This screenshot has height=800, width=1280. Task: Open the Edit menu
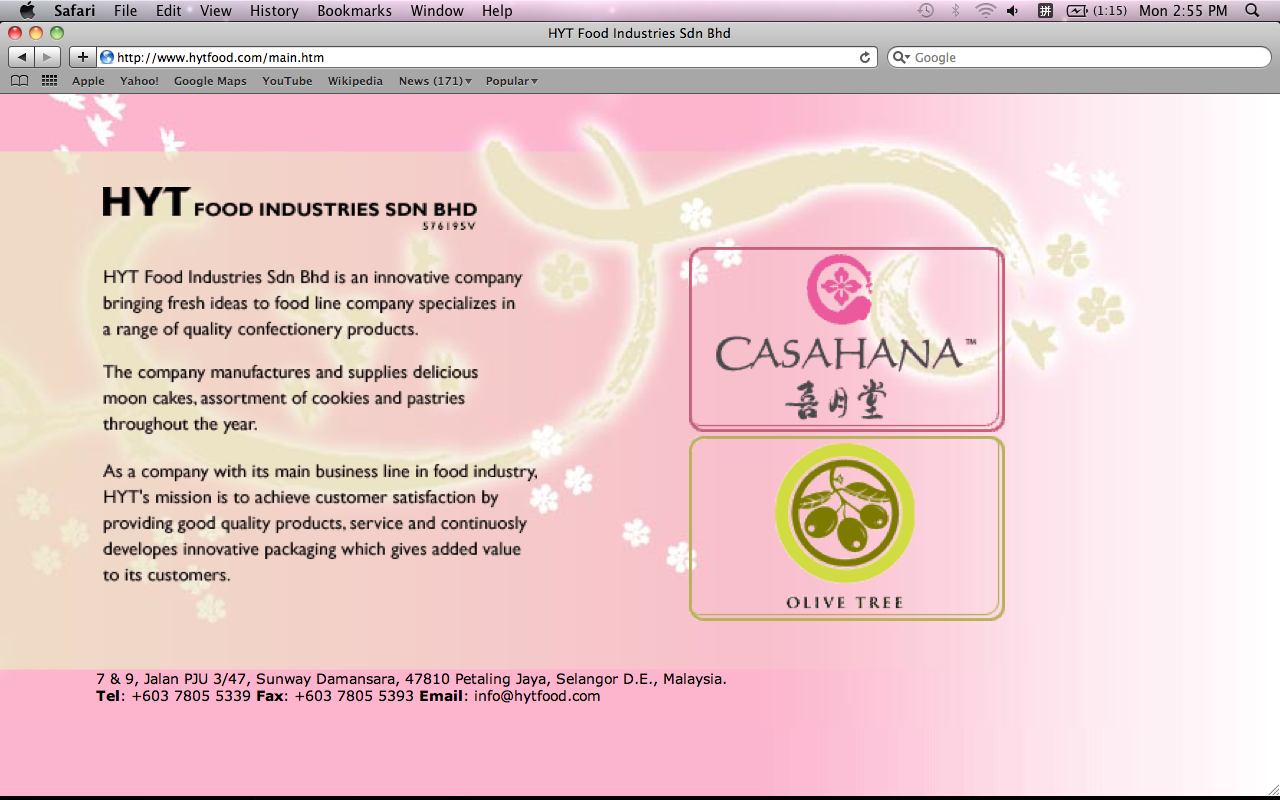click(168, 11)
